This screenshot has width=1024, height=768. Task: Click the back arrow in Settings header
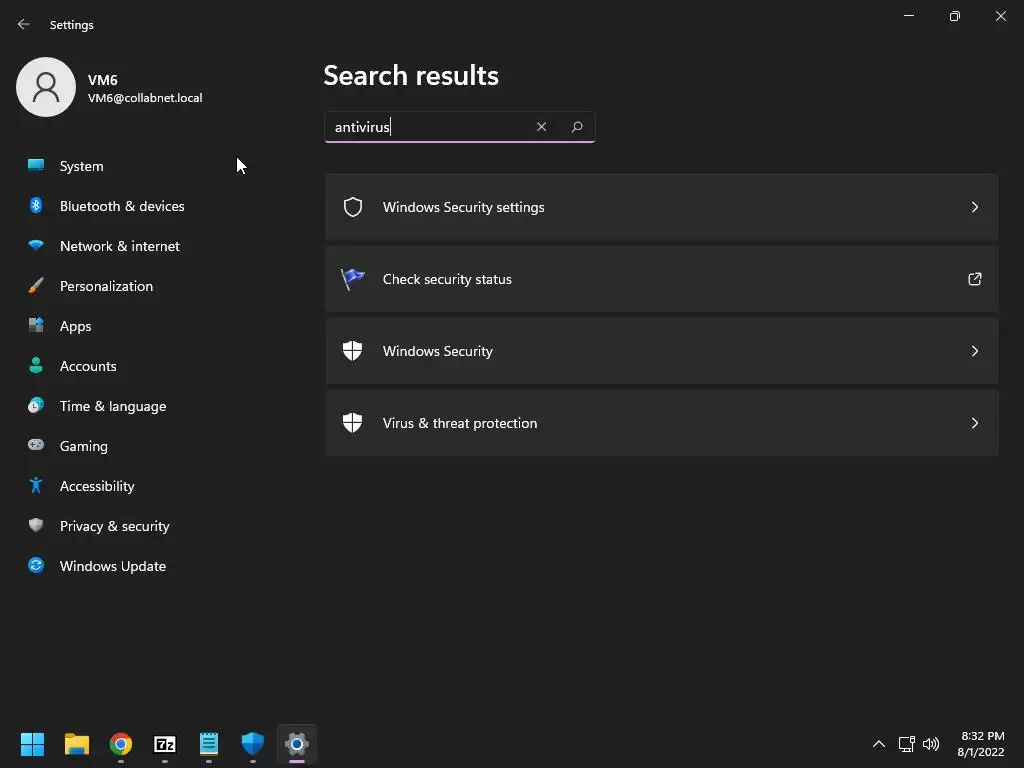tap(24, 24)
